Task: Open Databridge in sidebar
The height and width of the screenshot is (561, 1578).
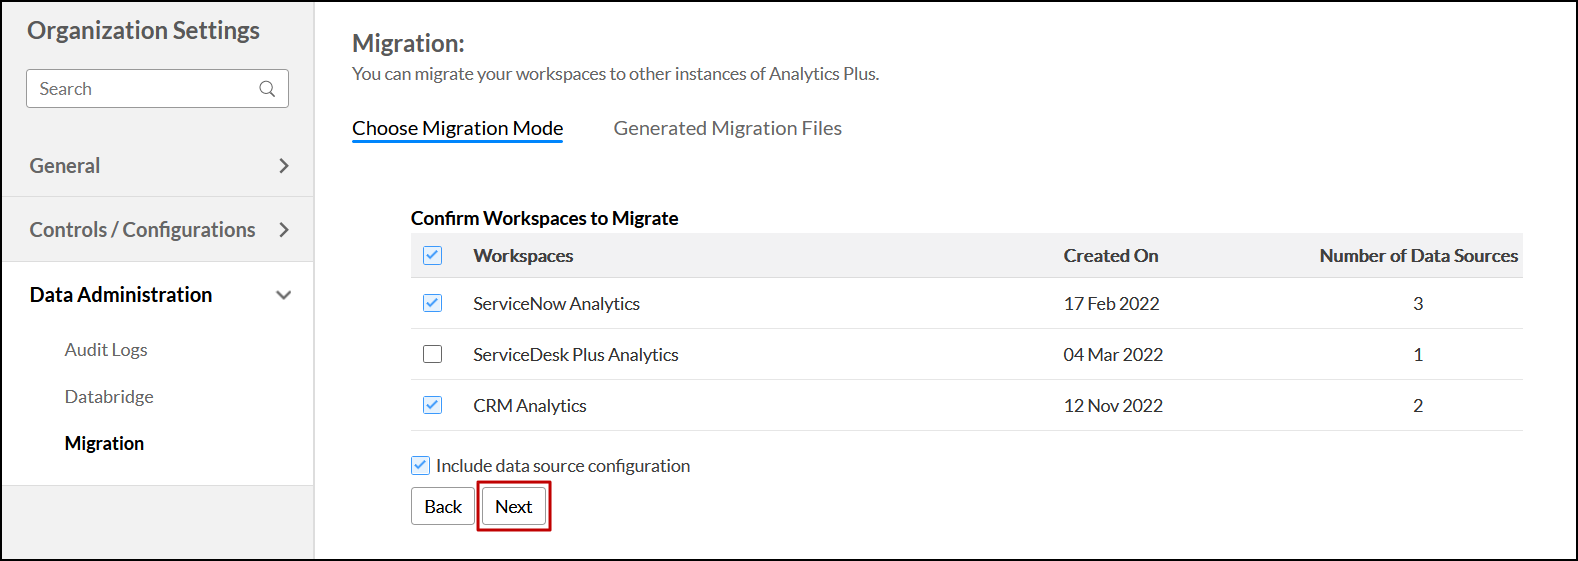Action: pyautogui.click(x=109, y=397)
